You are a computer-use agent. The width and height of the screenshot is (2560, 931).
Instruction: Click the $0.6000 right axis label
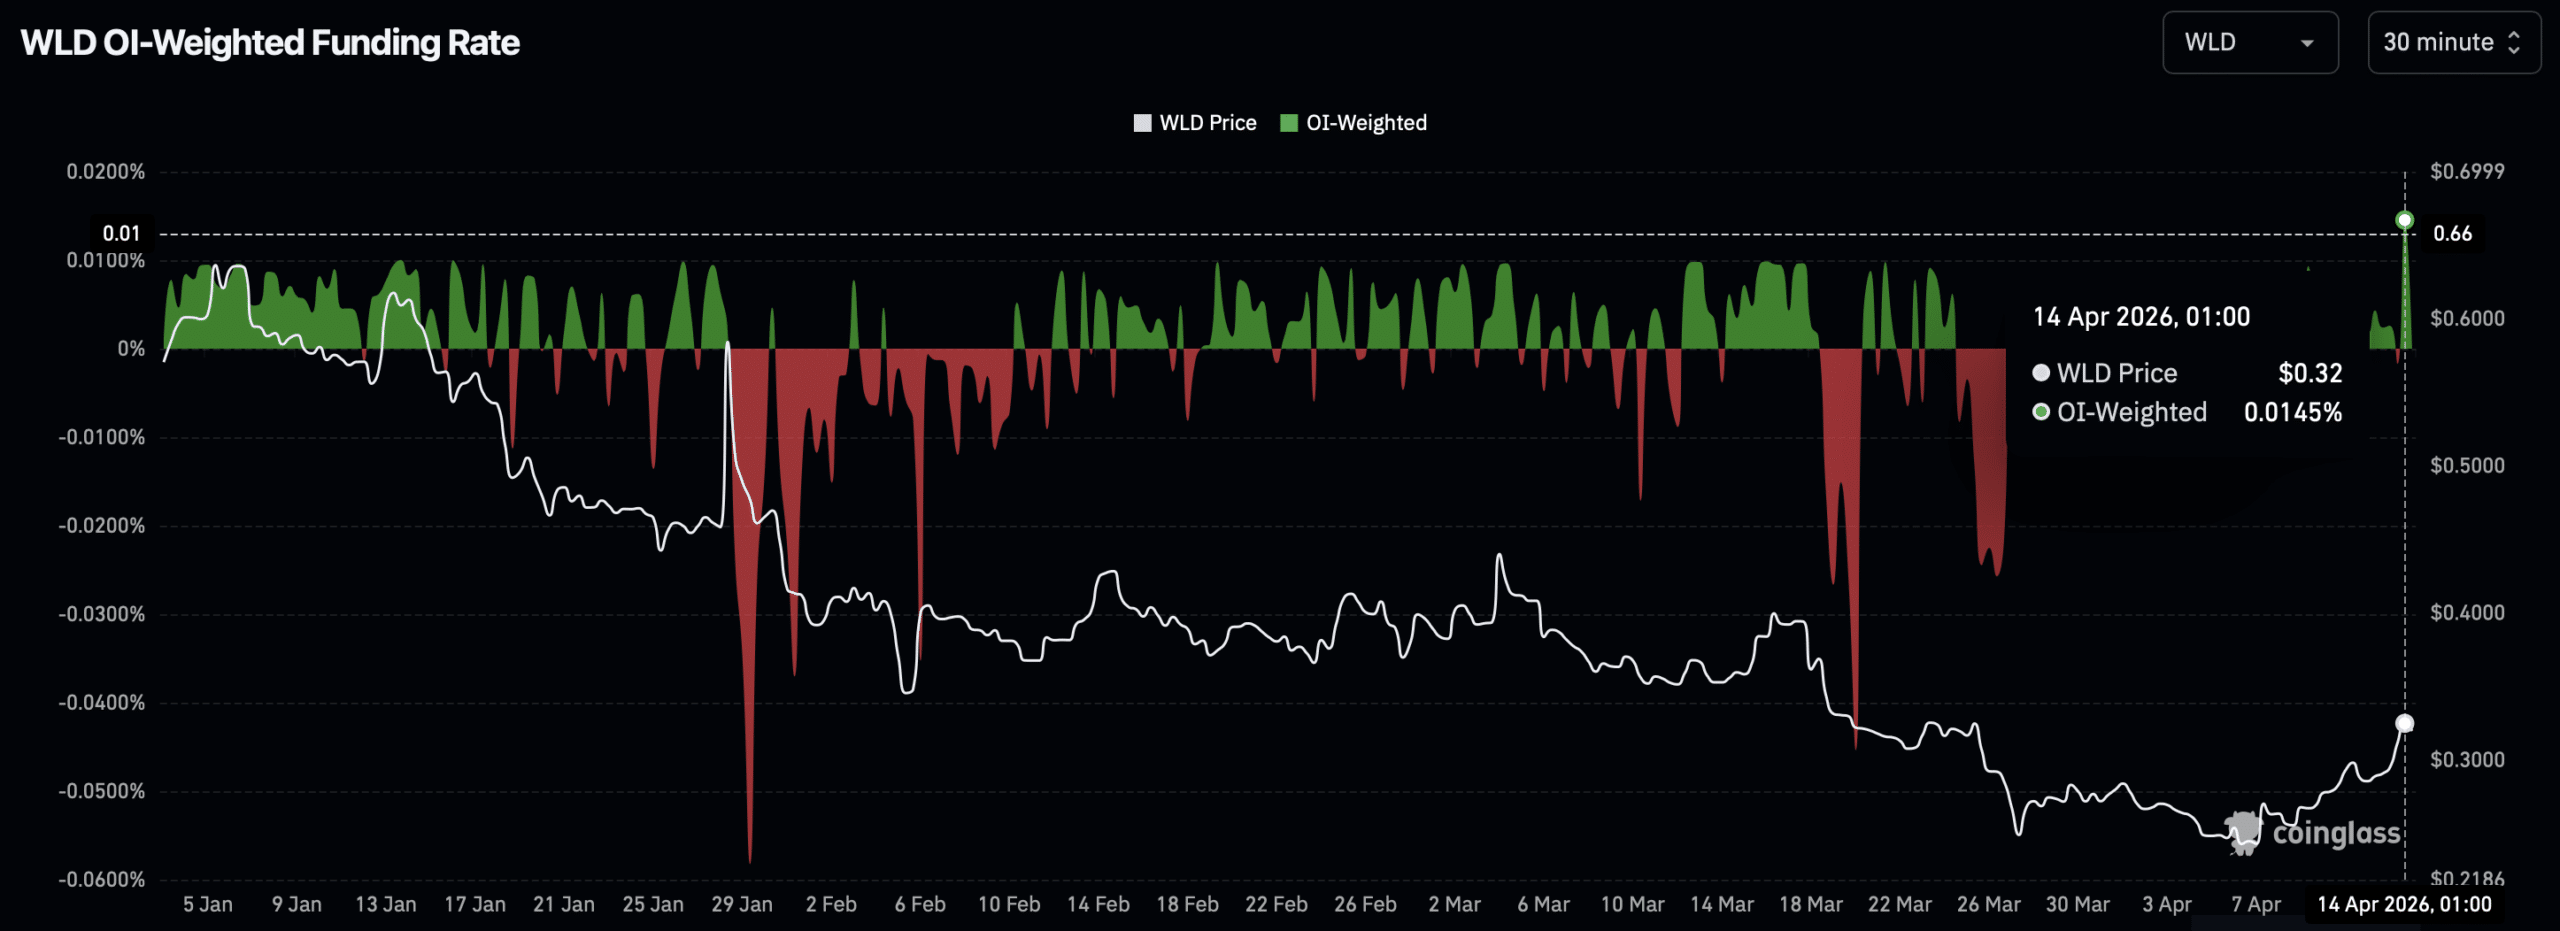tap(2468, 318)
